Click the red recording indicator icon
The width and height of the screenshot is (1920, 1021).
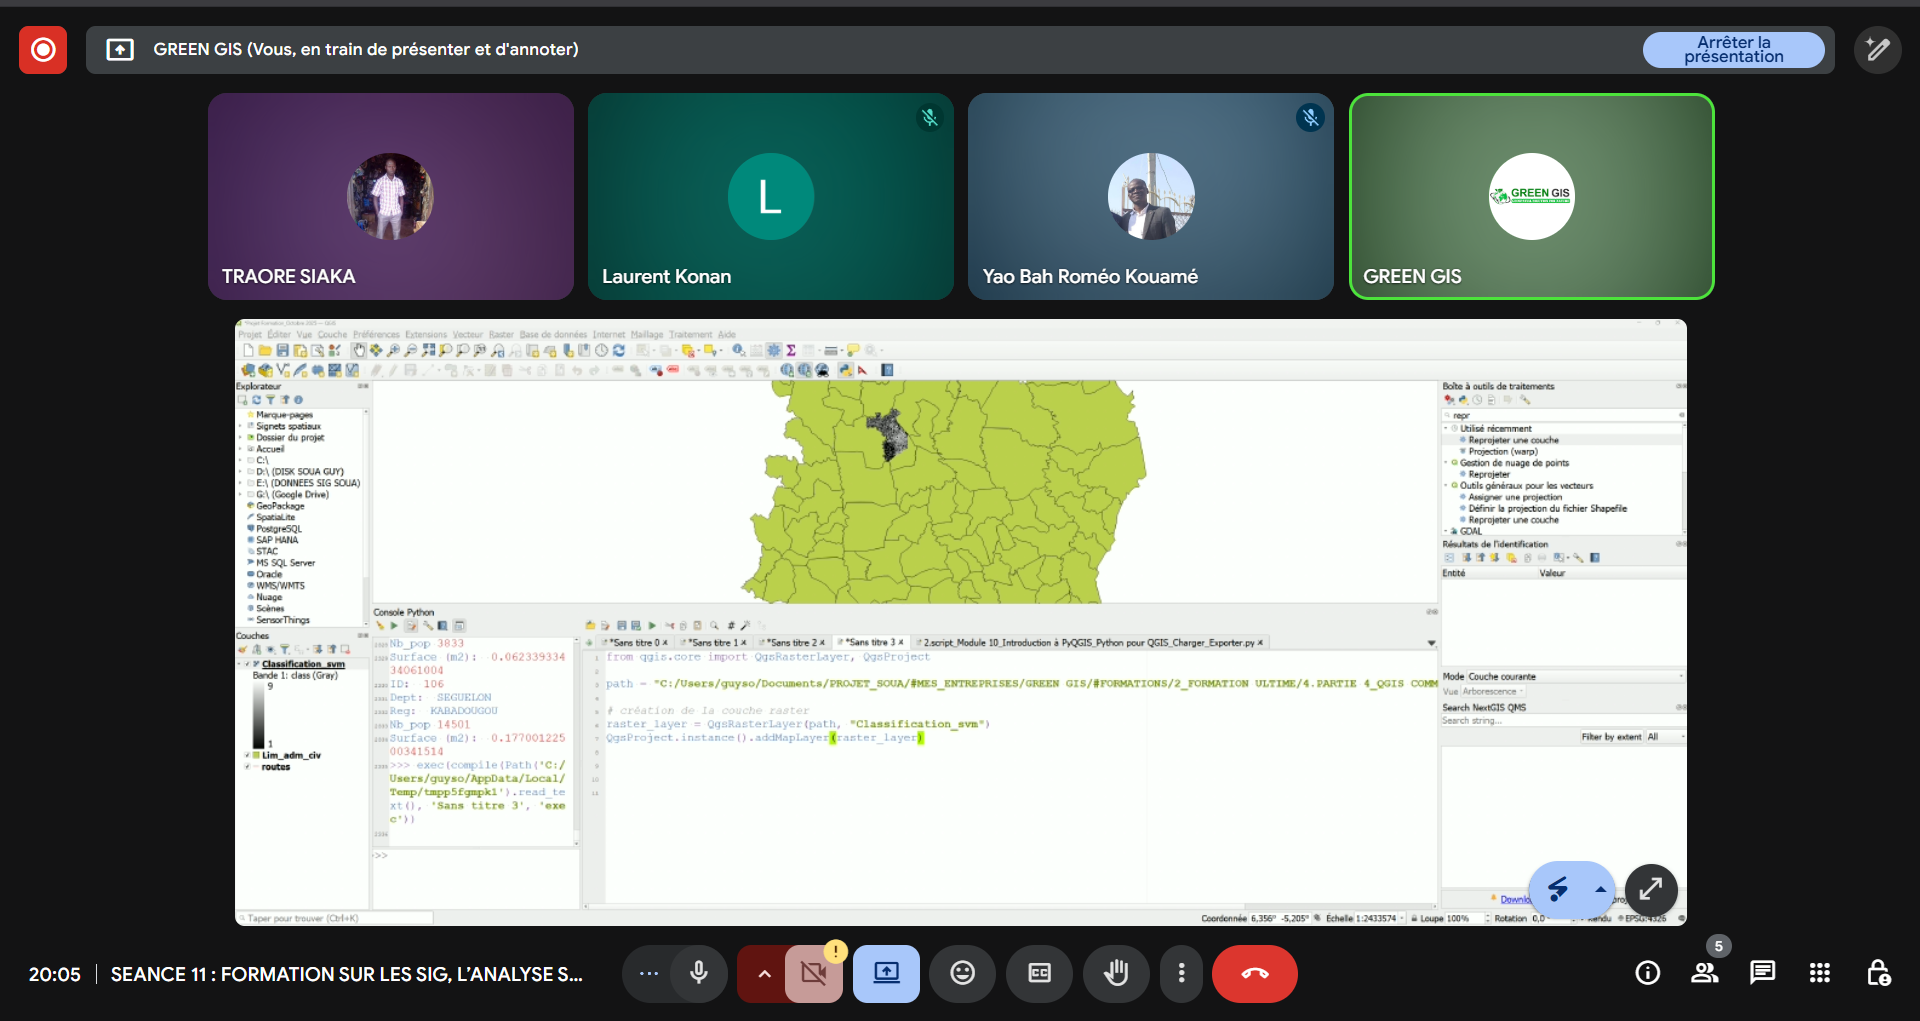click(43, 50)
